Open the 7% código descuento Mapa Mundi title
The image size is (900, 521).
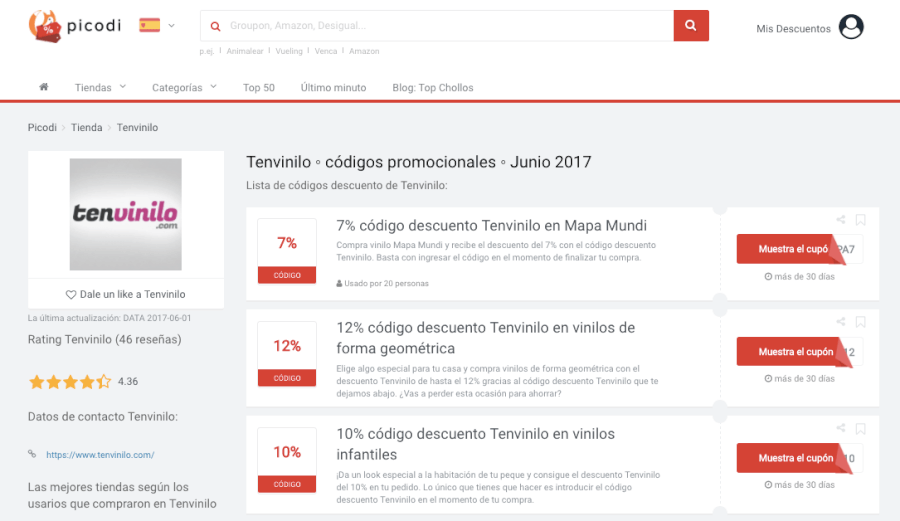491,225
